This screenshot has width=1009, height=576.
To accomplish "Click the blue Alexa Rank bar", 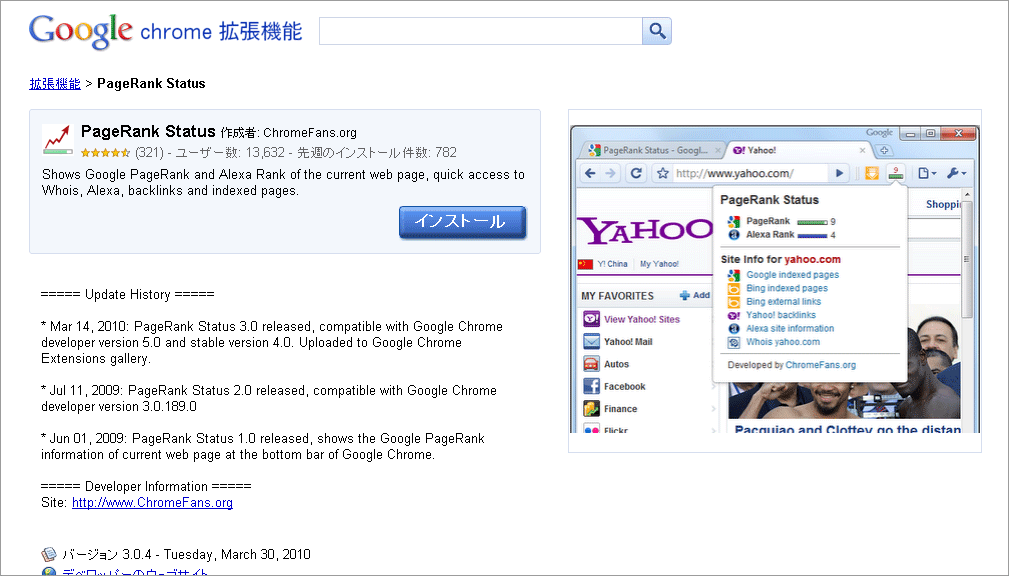I will click(812, 236).
